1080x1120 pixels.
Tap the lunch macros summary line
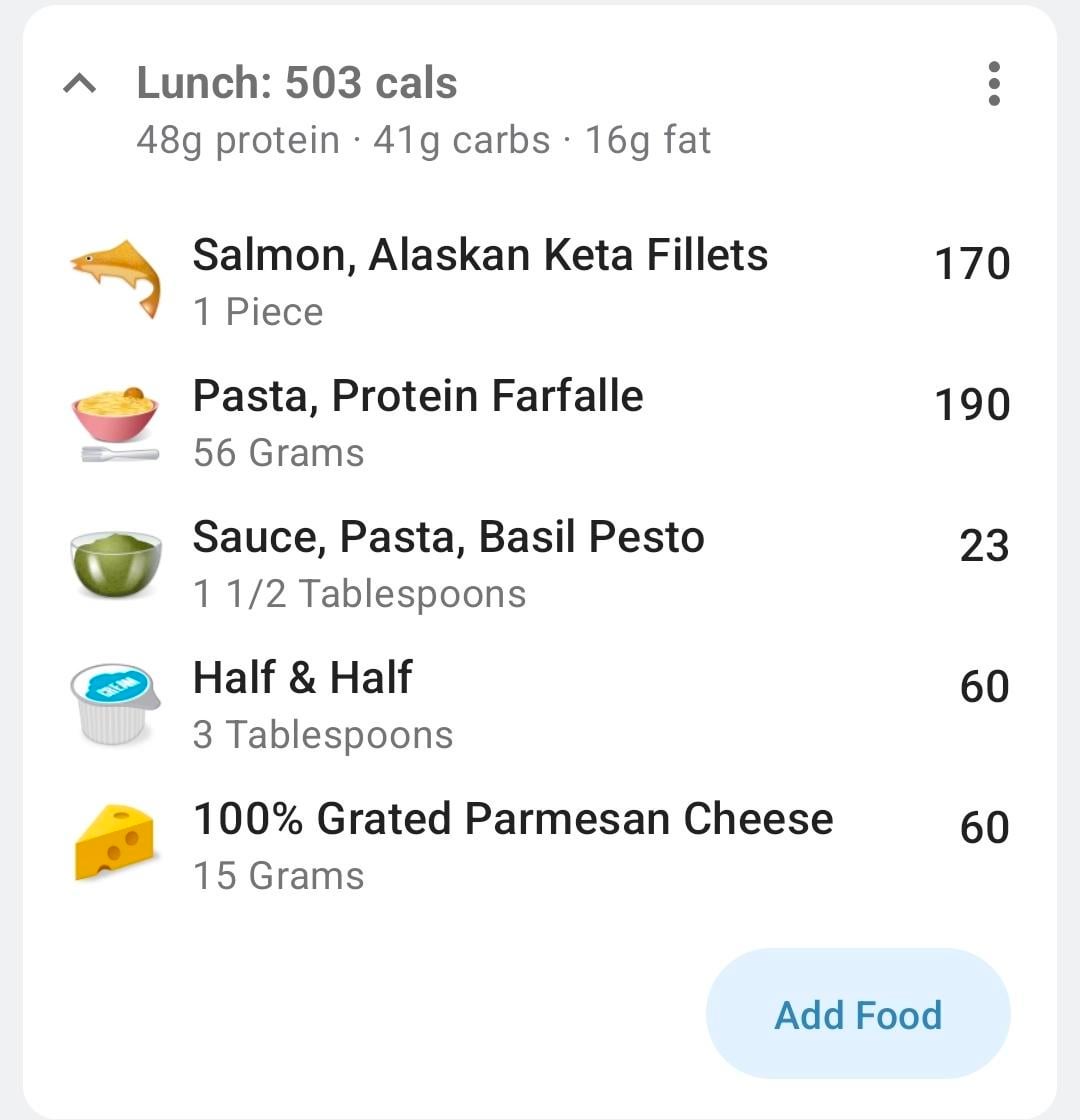pyautogui.click(x=423, y=140)
